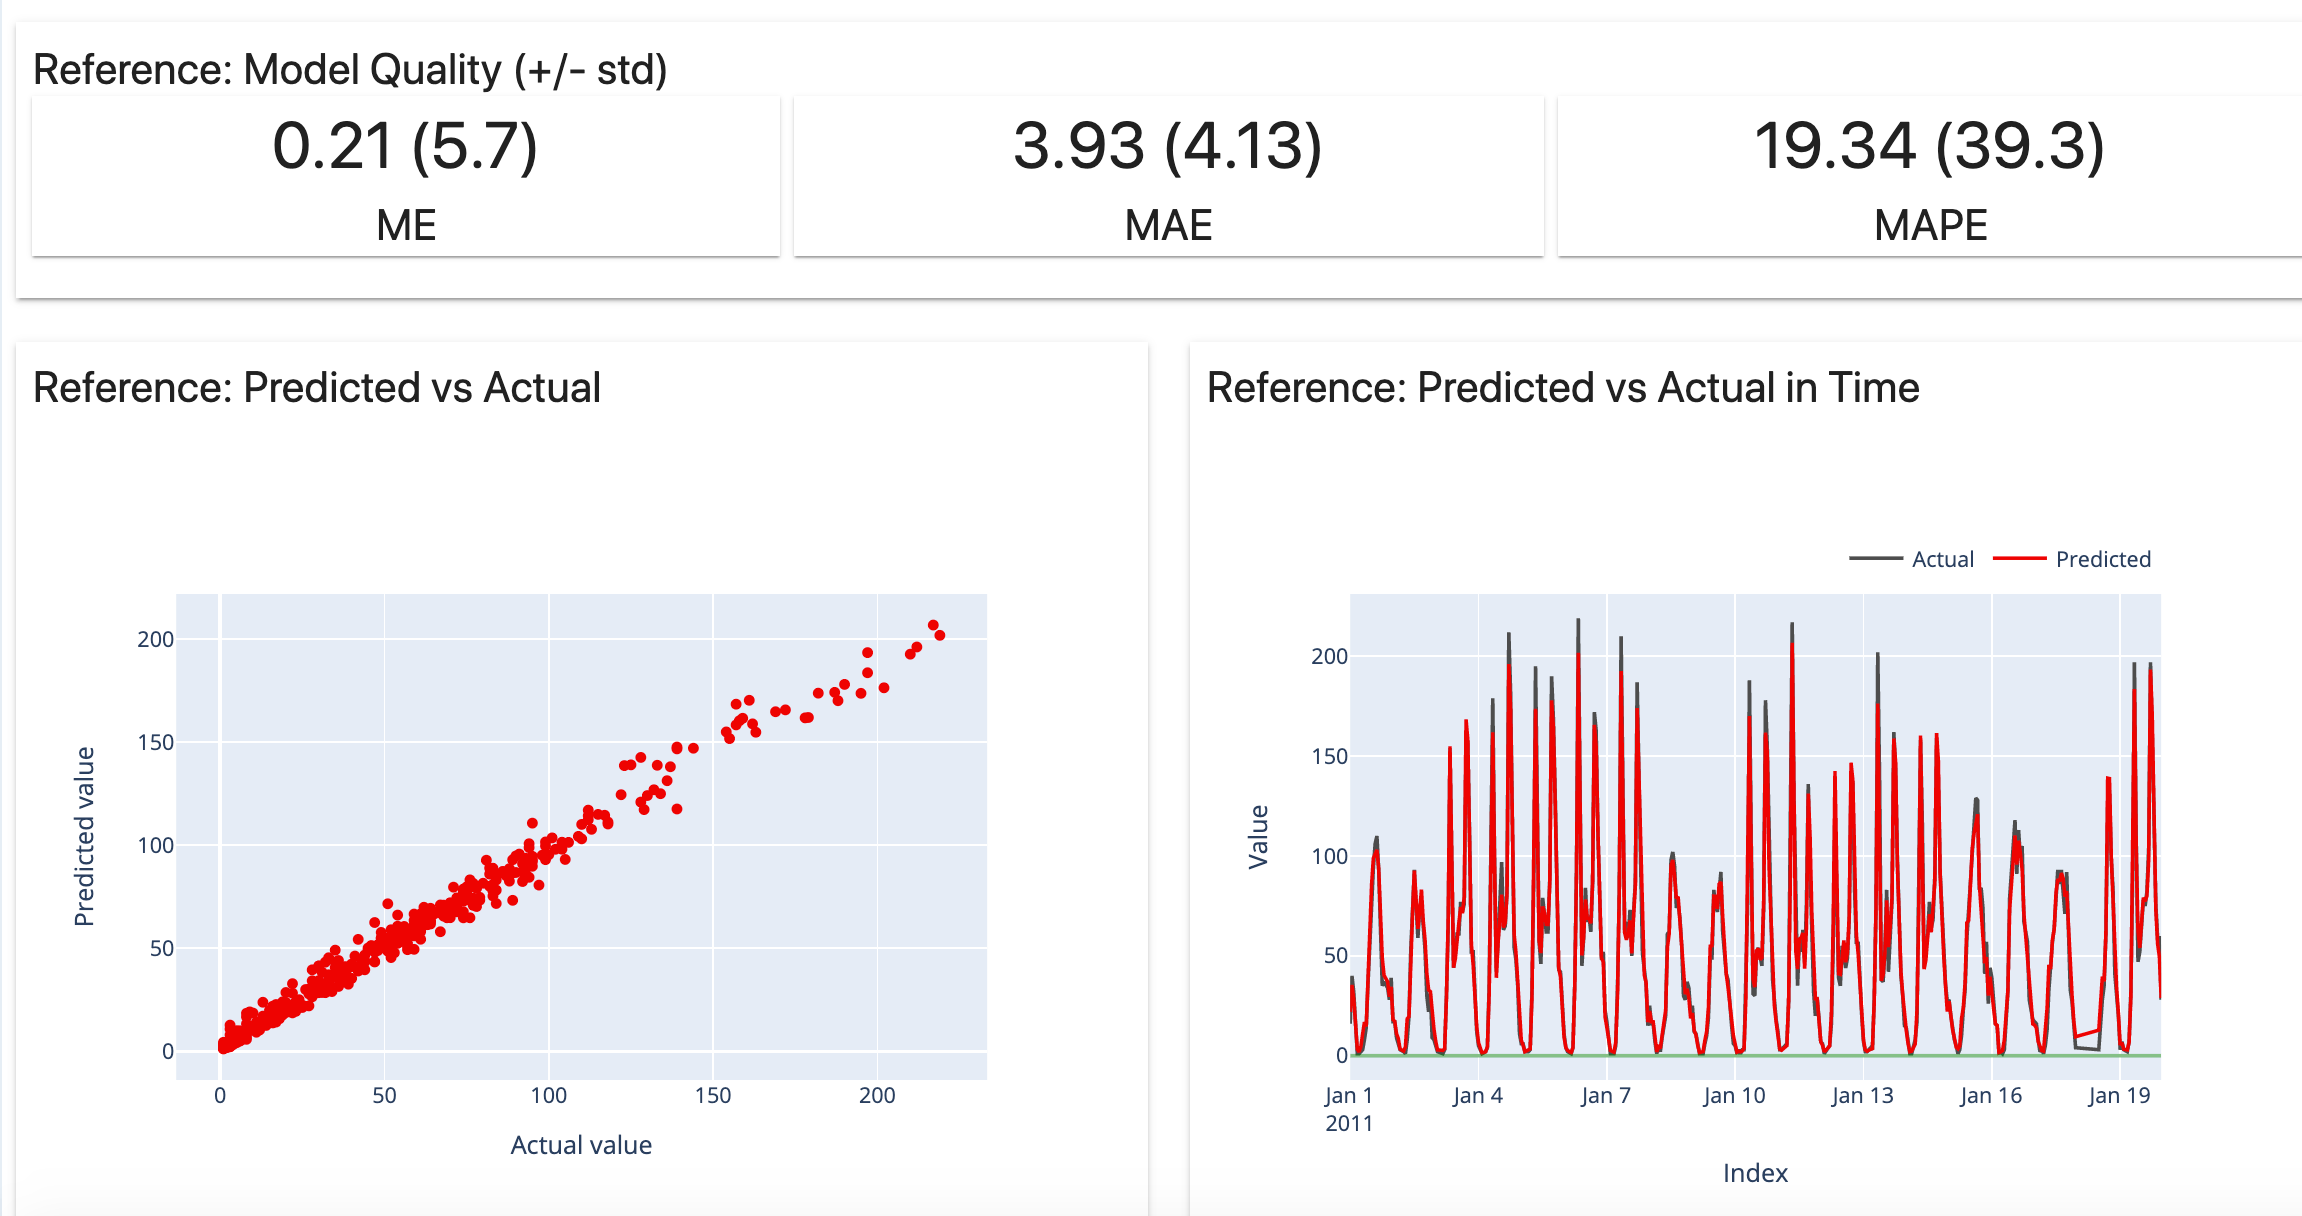
Task: Select the ME metric label
Action: pos(406,225)
